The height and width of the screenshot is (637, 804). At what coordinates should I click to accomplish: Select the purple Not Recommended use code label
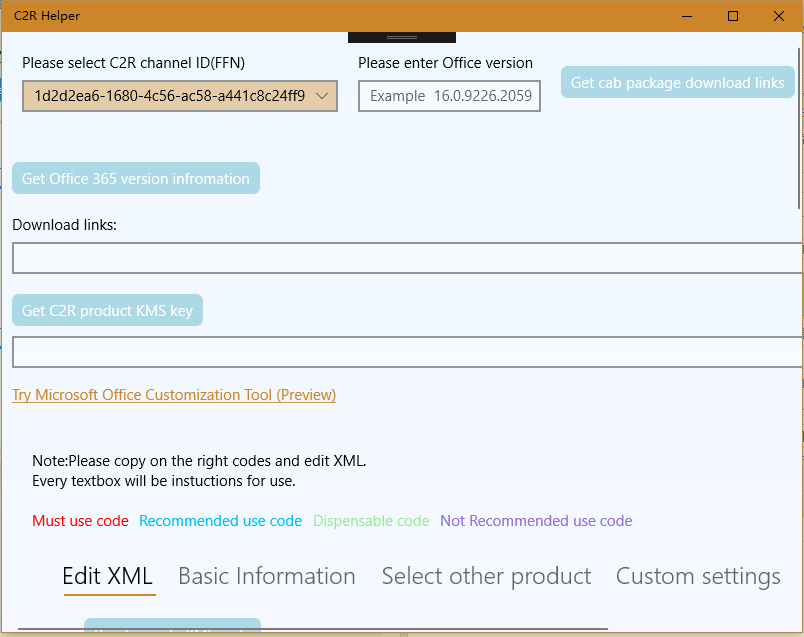click(x=536, y=521)
